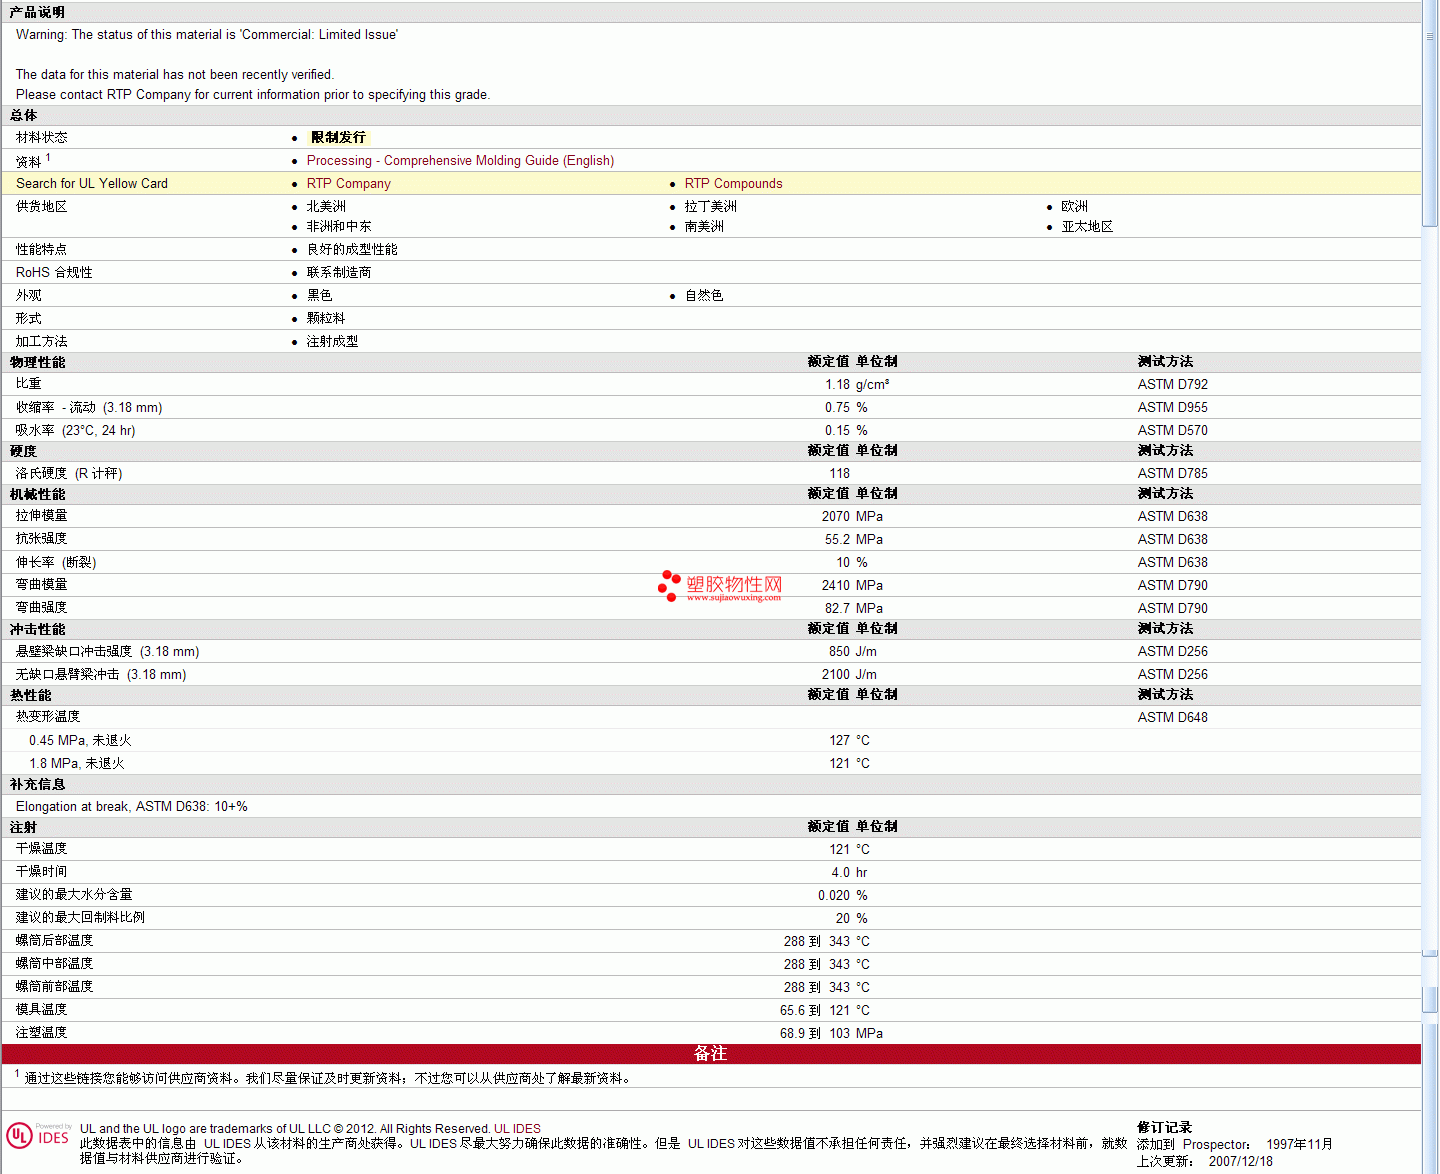Image resolution: width=1440 pixels, height=1174 pixels.
Task: Click the 建议的最大回制料比例 row label
Action: pos(80,918)
